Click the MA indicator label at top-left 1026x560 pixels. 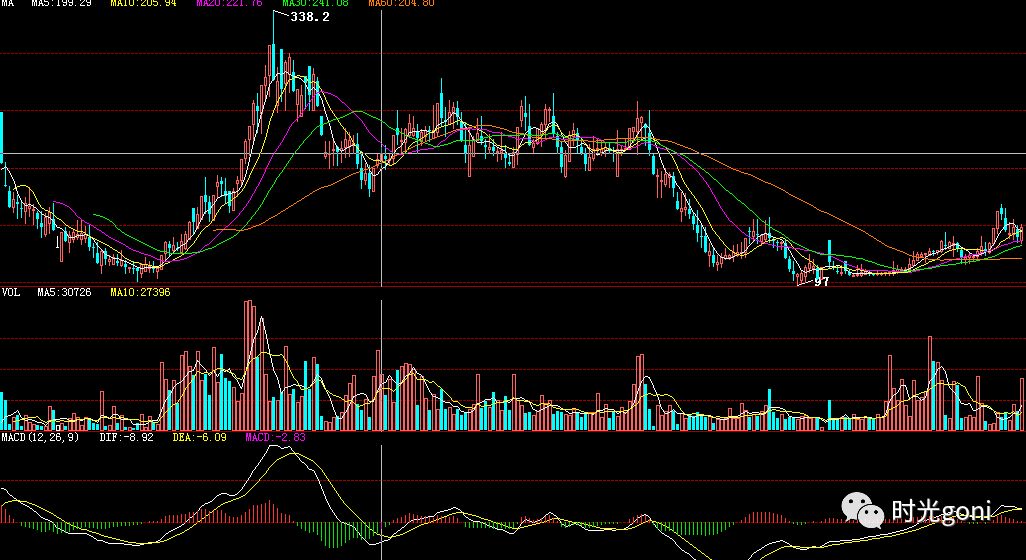[9, 4]
